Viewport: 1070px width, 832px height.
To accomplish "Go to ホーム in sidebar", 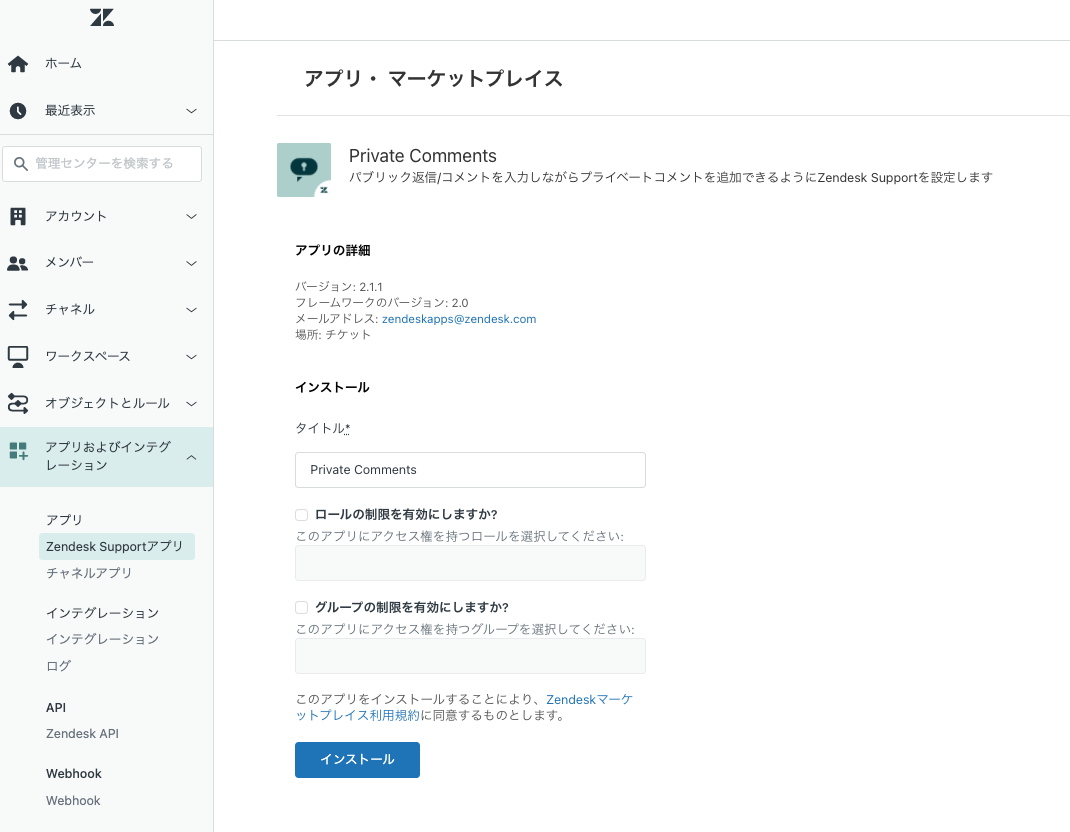I will coord(63,63).
